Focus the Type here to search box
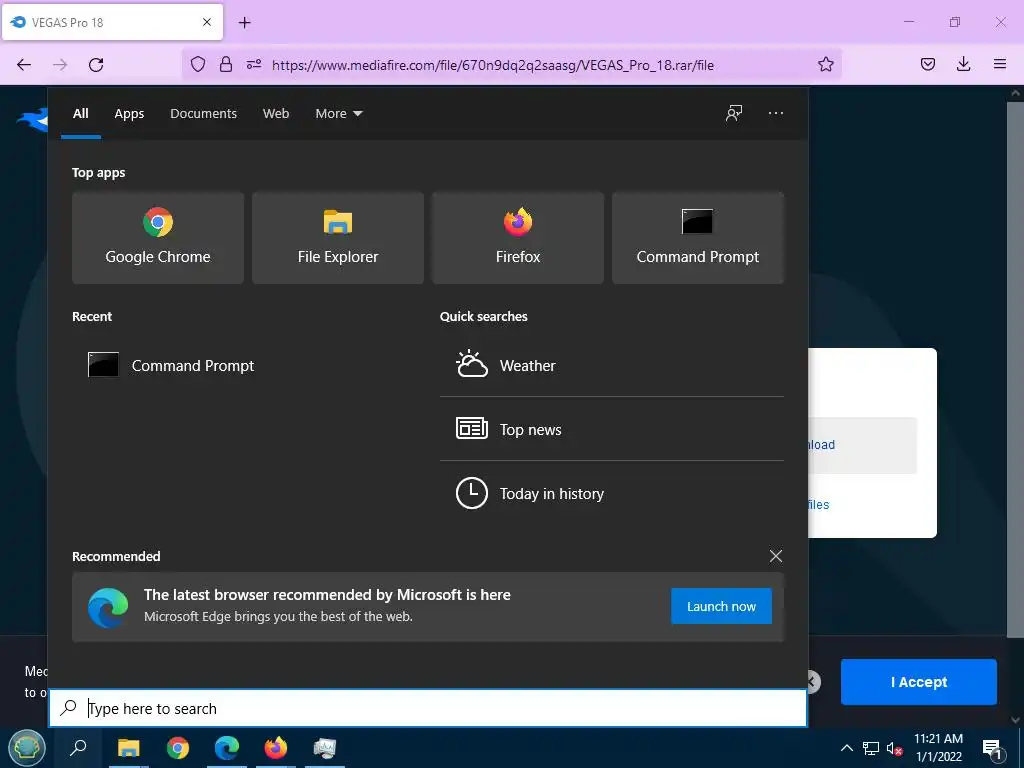This screenshot has height=768, width=1024. [x=428, y=708]
